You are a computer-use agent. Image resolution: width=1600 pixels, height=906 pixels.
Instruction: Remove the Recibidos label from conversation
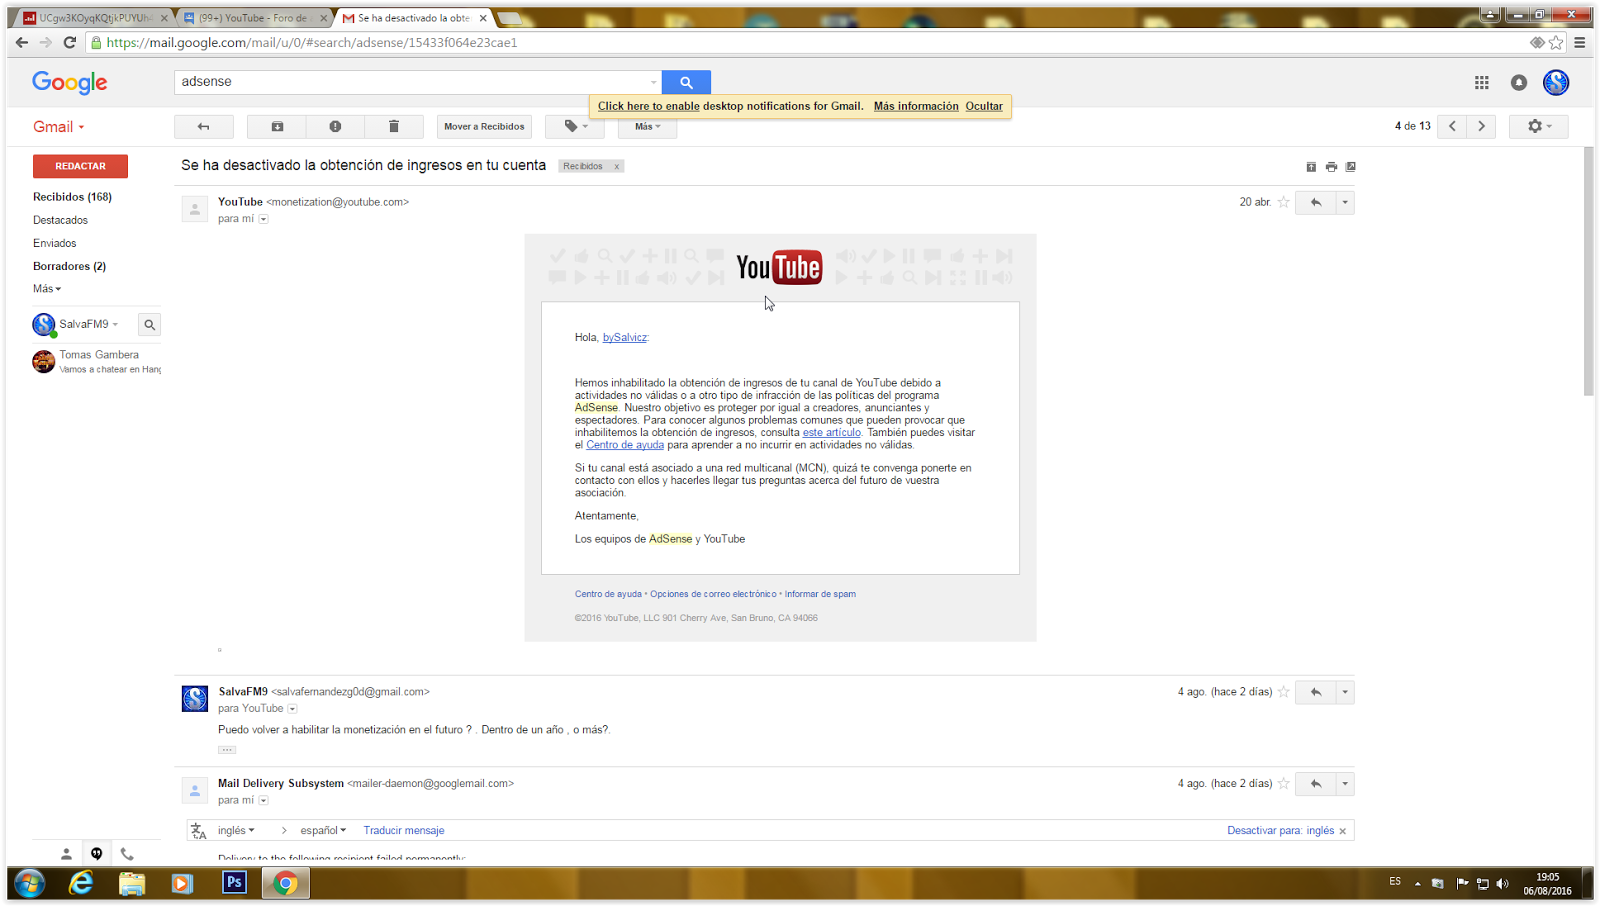[x=617, y=167]
